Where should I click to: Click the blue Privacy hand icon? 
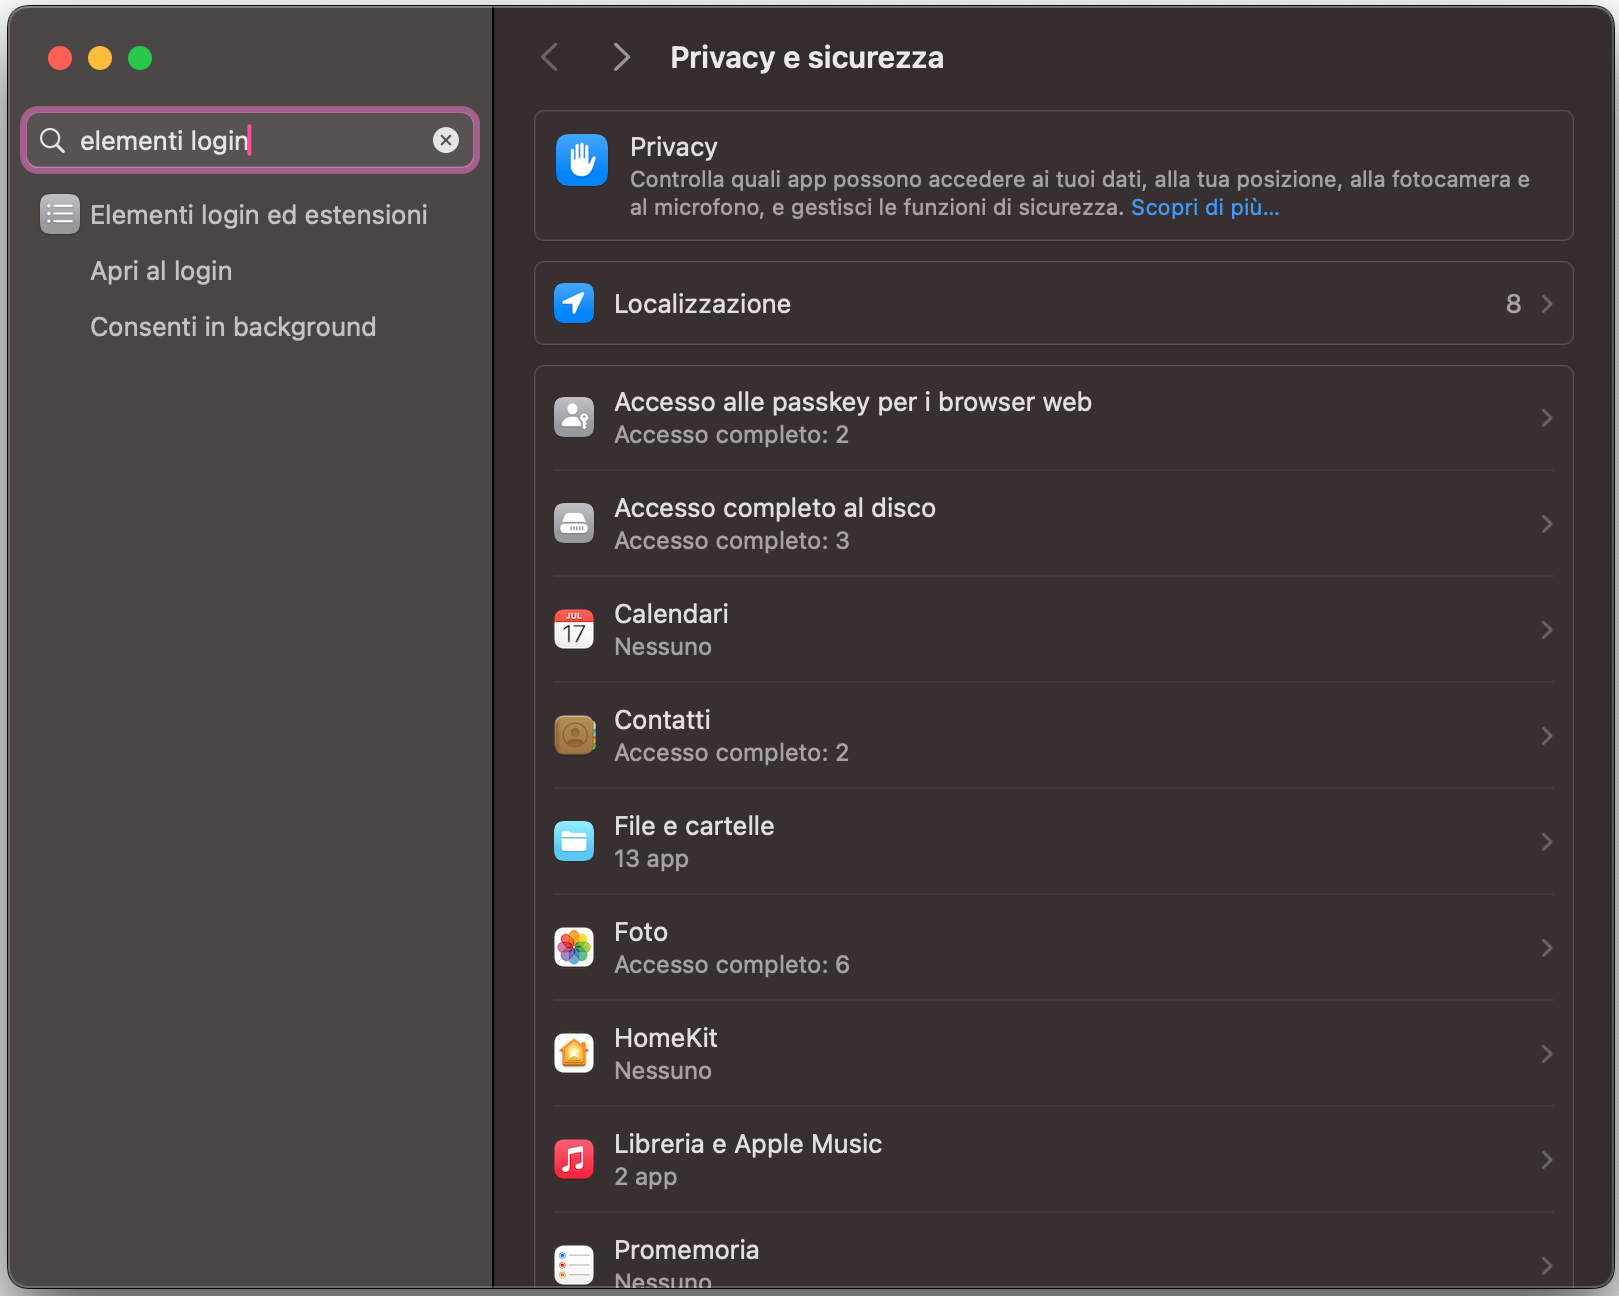582,160
